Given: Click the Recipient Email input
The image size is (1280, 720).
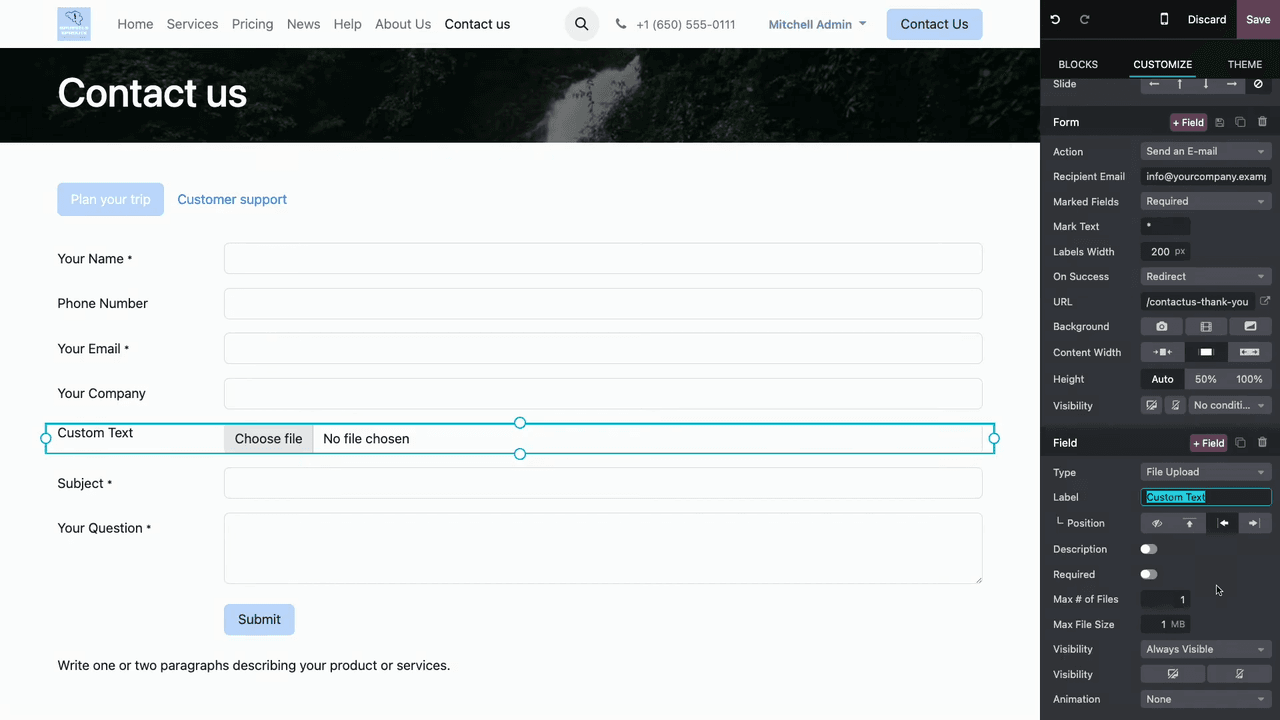Looking at the screenshot, I should click(x=1206, y=177).
